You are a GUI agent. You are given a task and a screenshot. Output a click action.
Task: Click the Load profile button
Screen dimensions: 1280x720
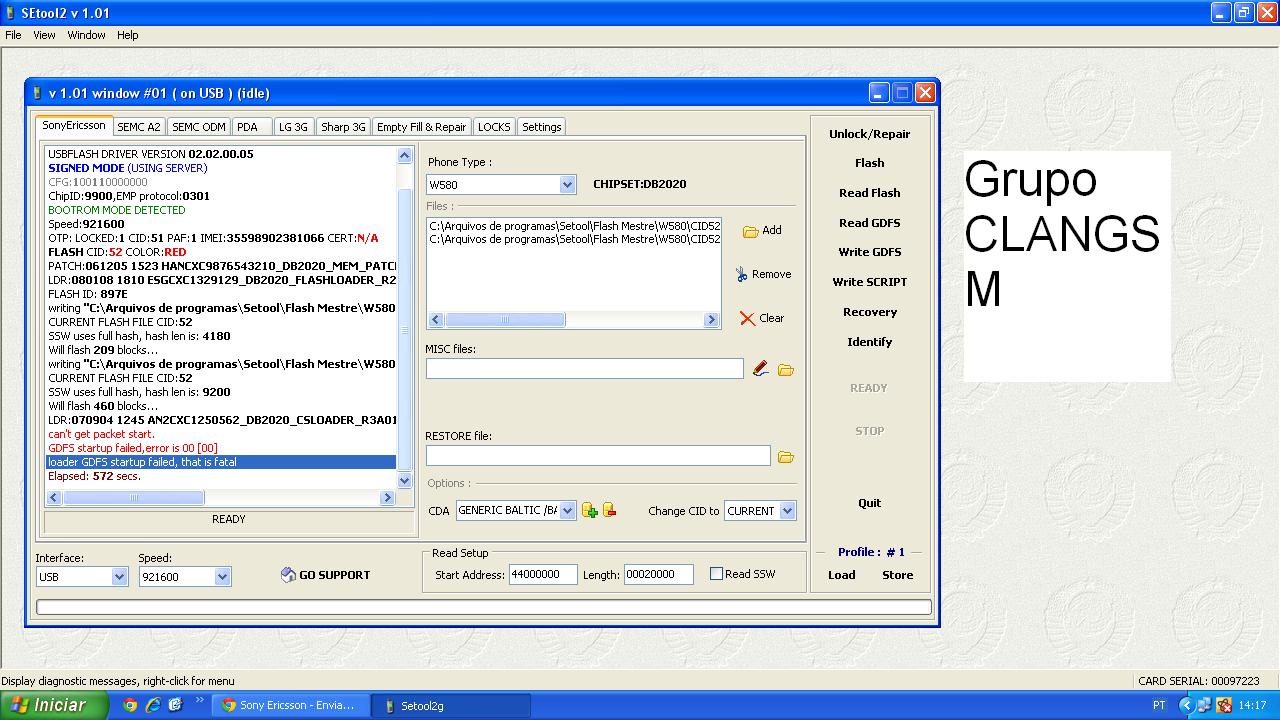coord(841,575)
